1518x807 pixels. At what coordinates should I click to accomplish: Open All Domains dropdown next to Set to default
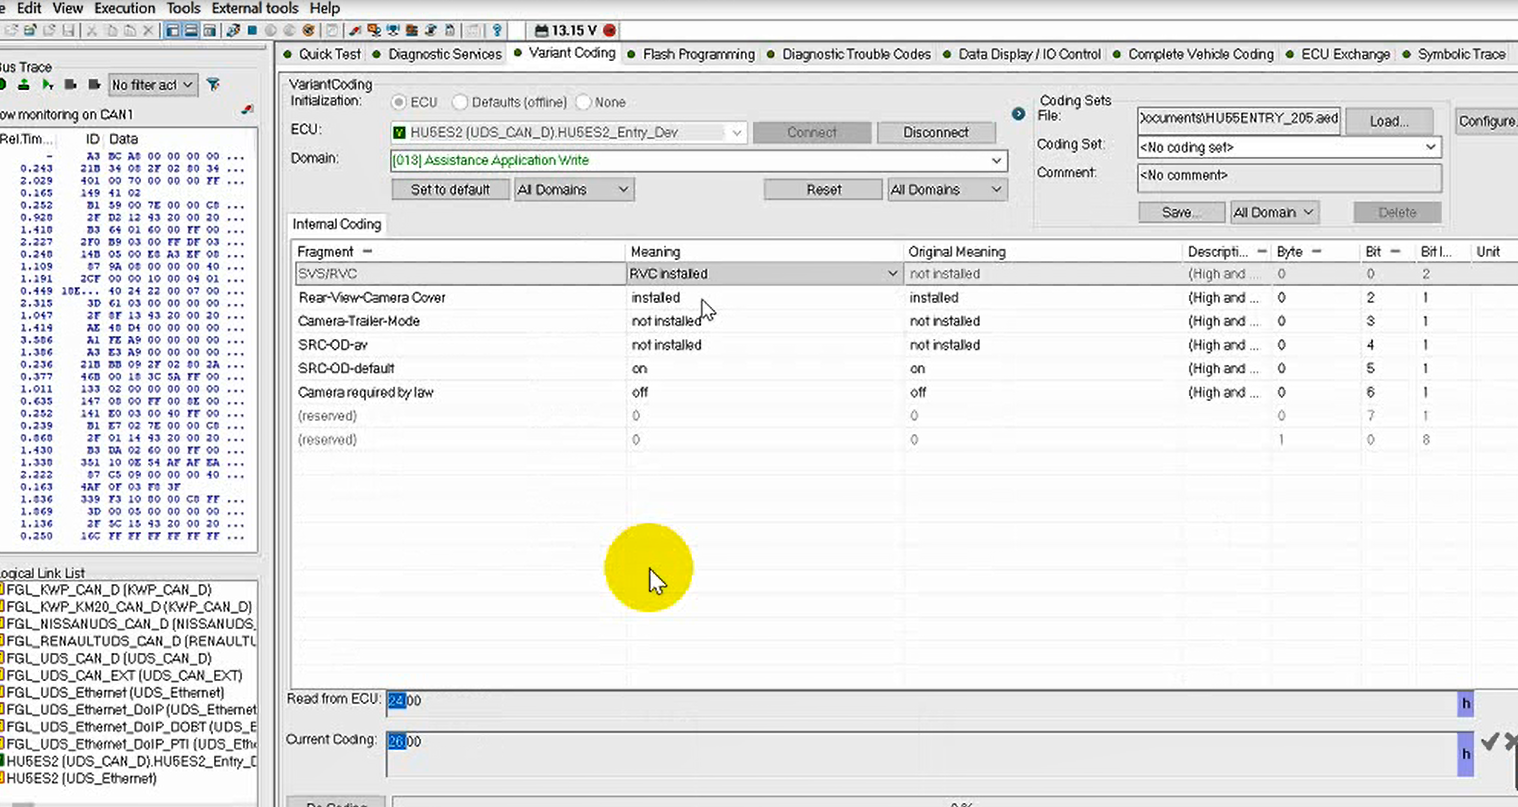click(x=574, y=189)
